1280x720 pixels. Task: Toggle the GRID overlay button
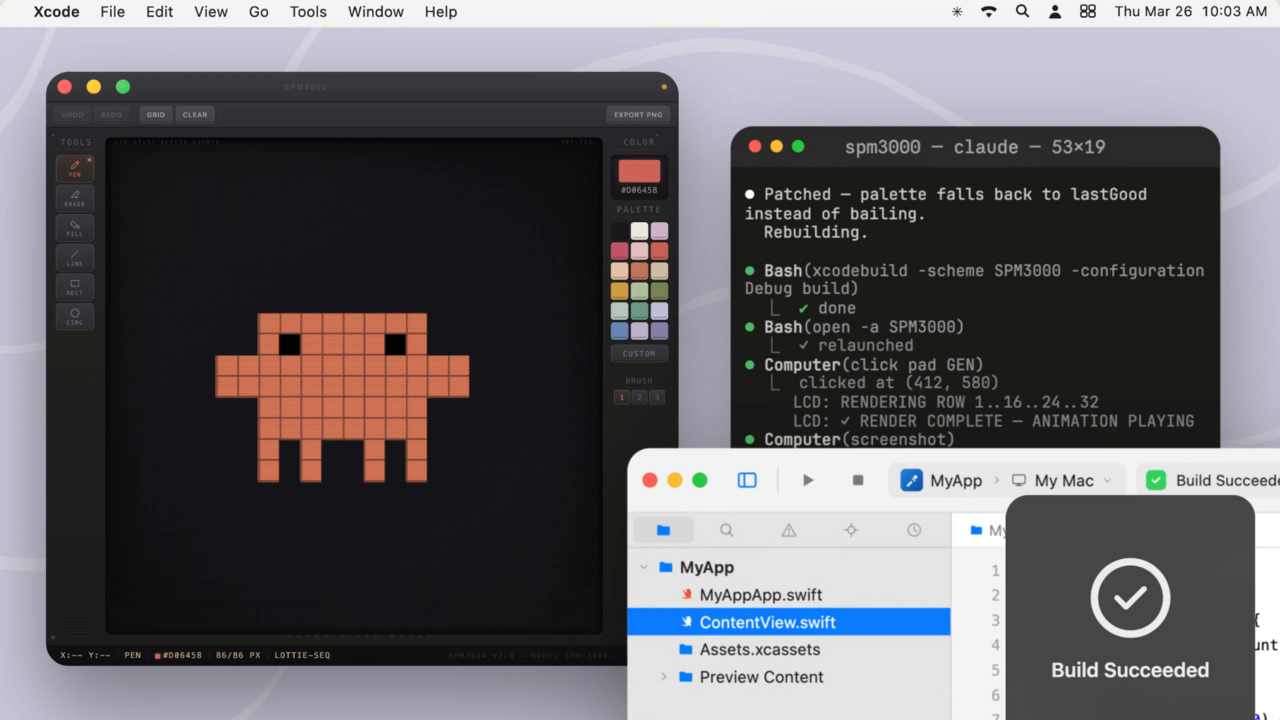coord(156,115)
